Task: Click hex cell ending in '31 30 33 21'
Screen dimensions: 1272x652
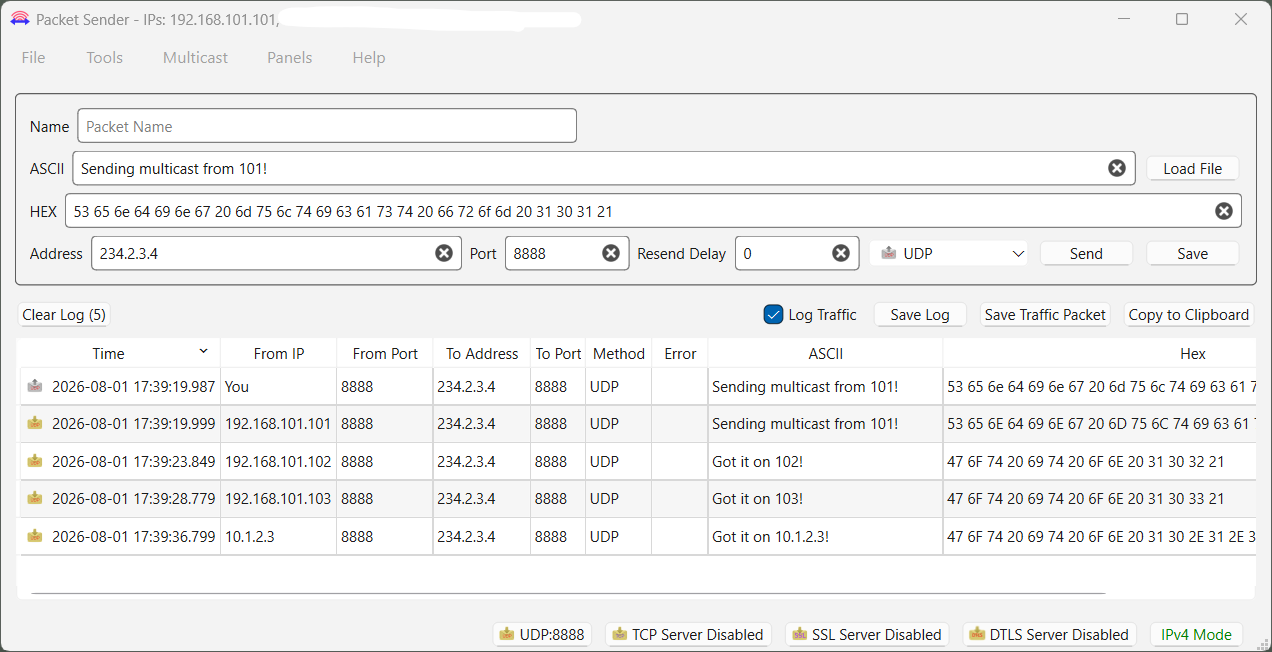Action: tap(1100, 498)
